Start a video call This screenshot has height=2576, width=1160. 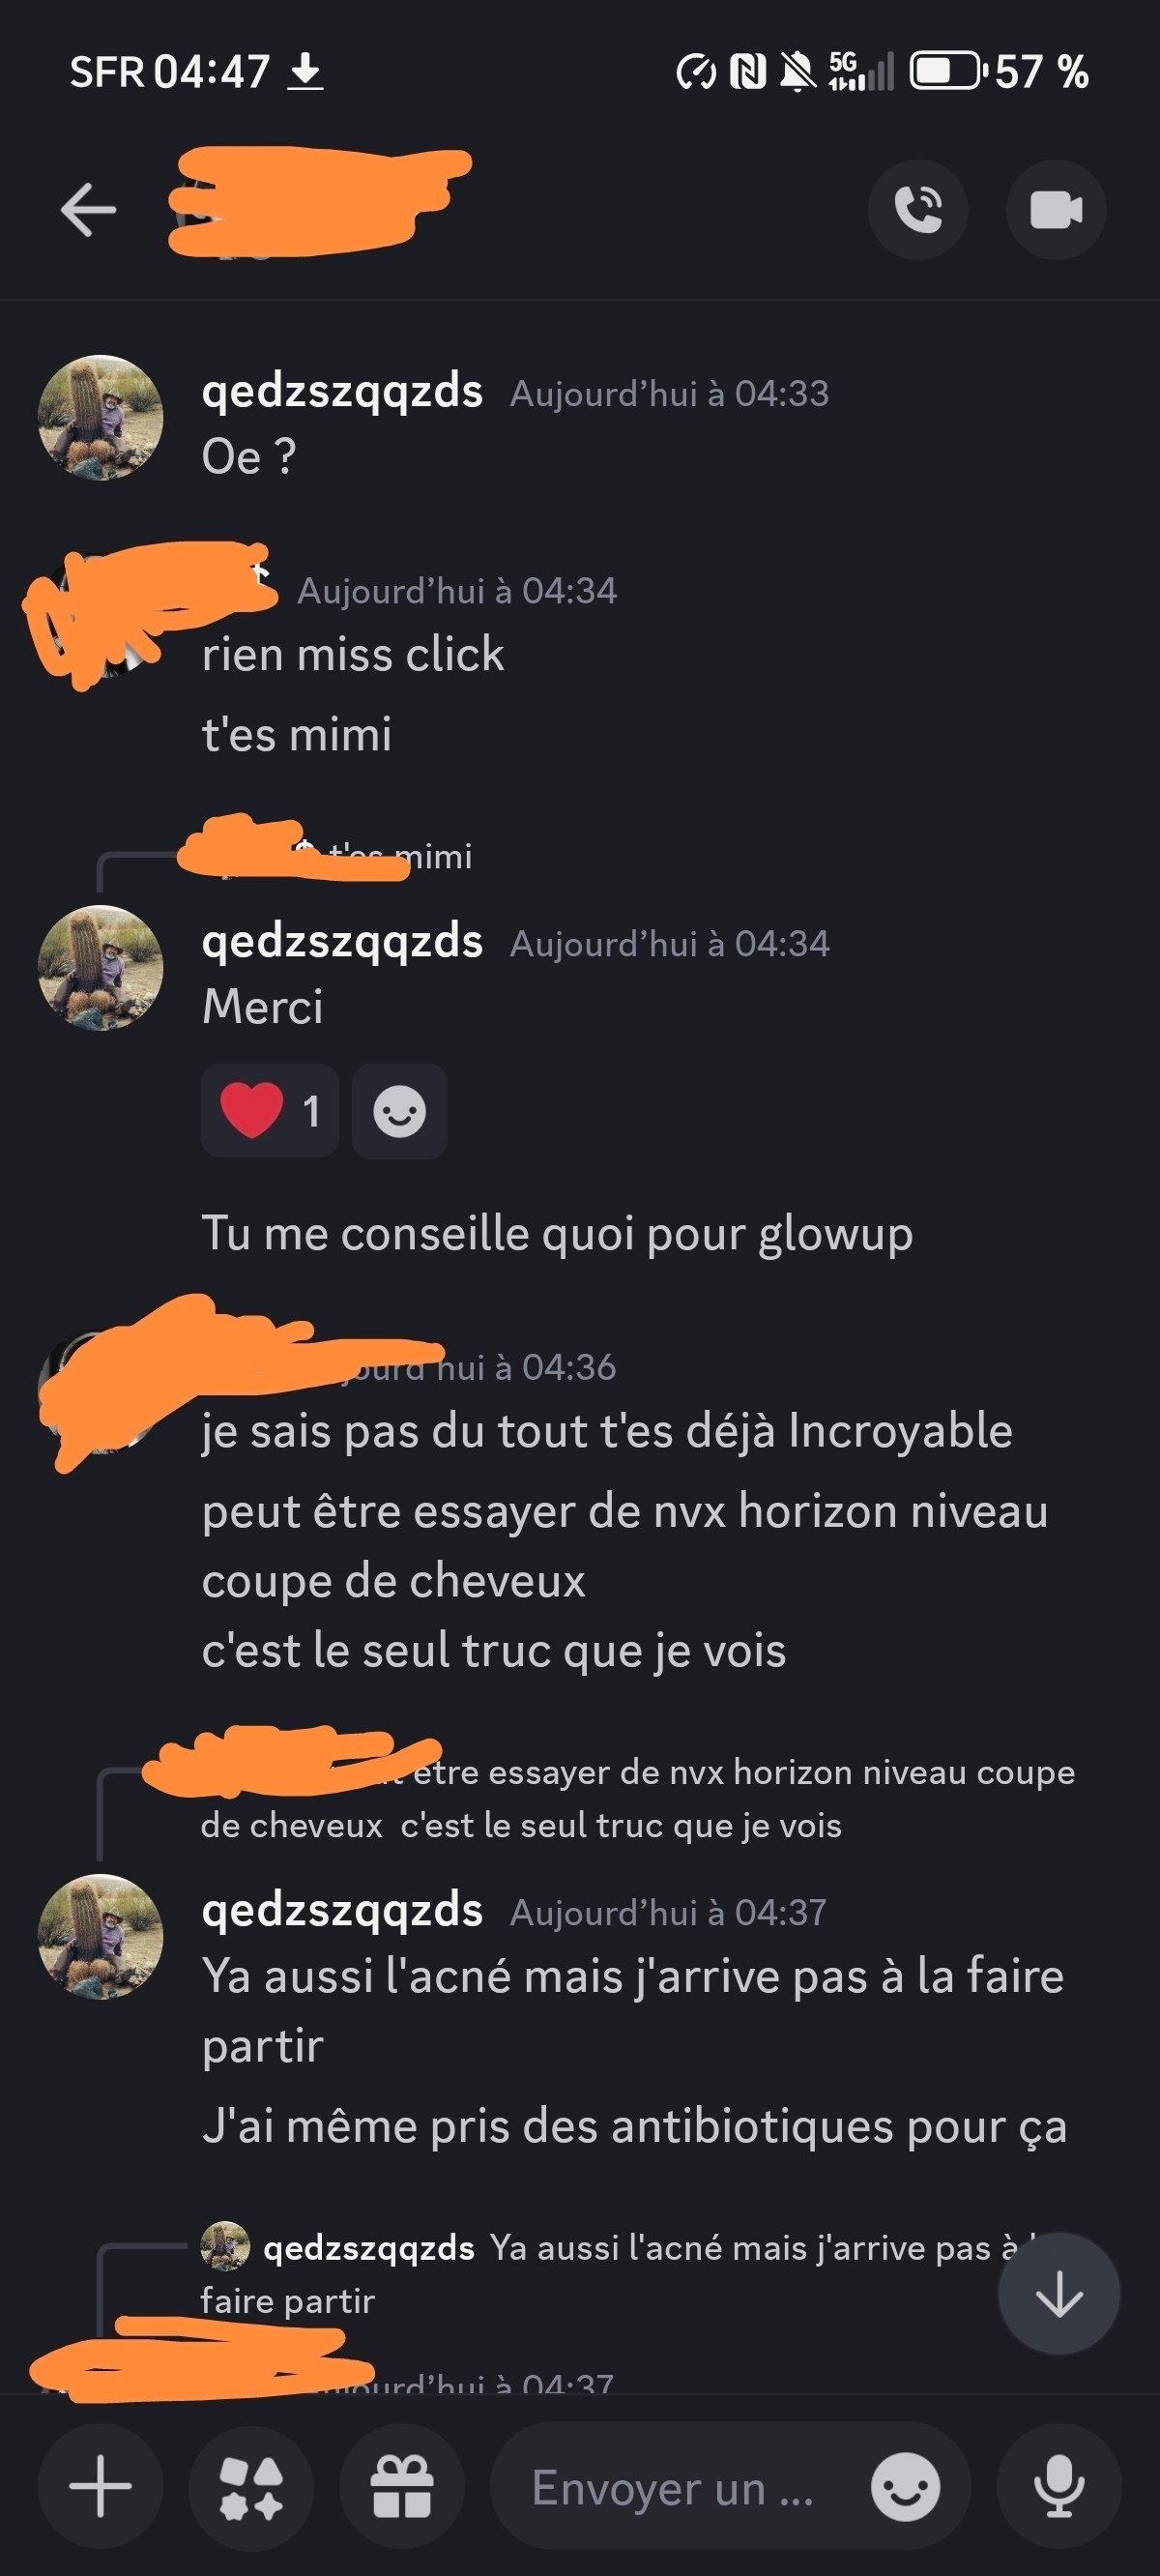click(1056, 210)
